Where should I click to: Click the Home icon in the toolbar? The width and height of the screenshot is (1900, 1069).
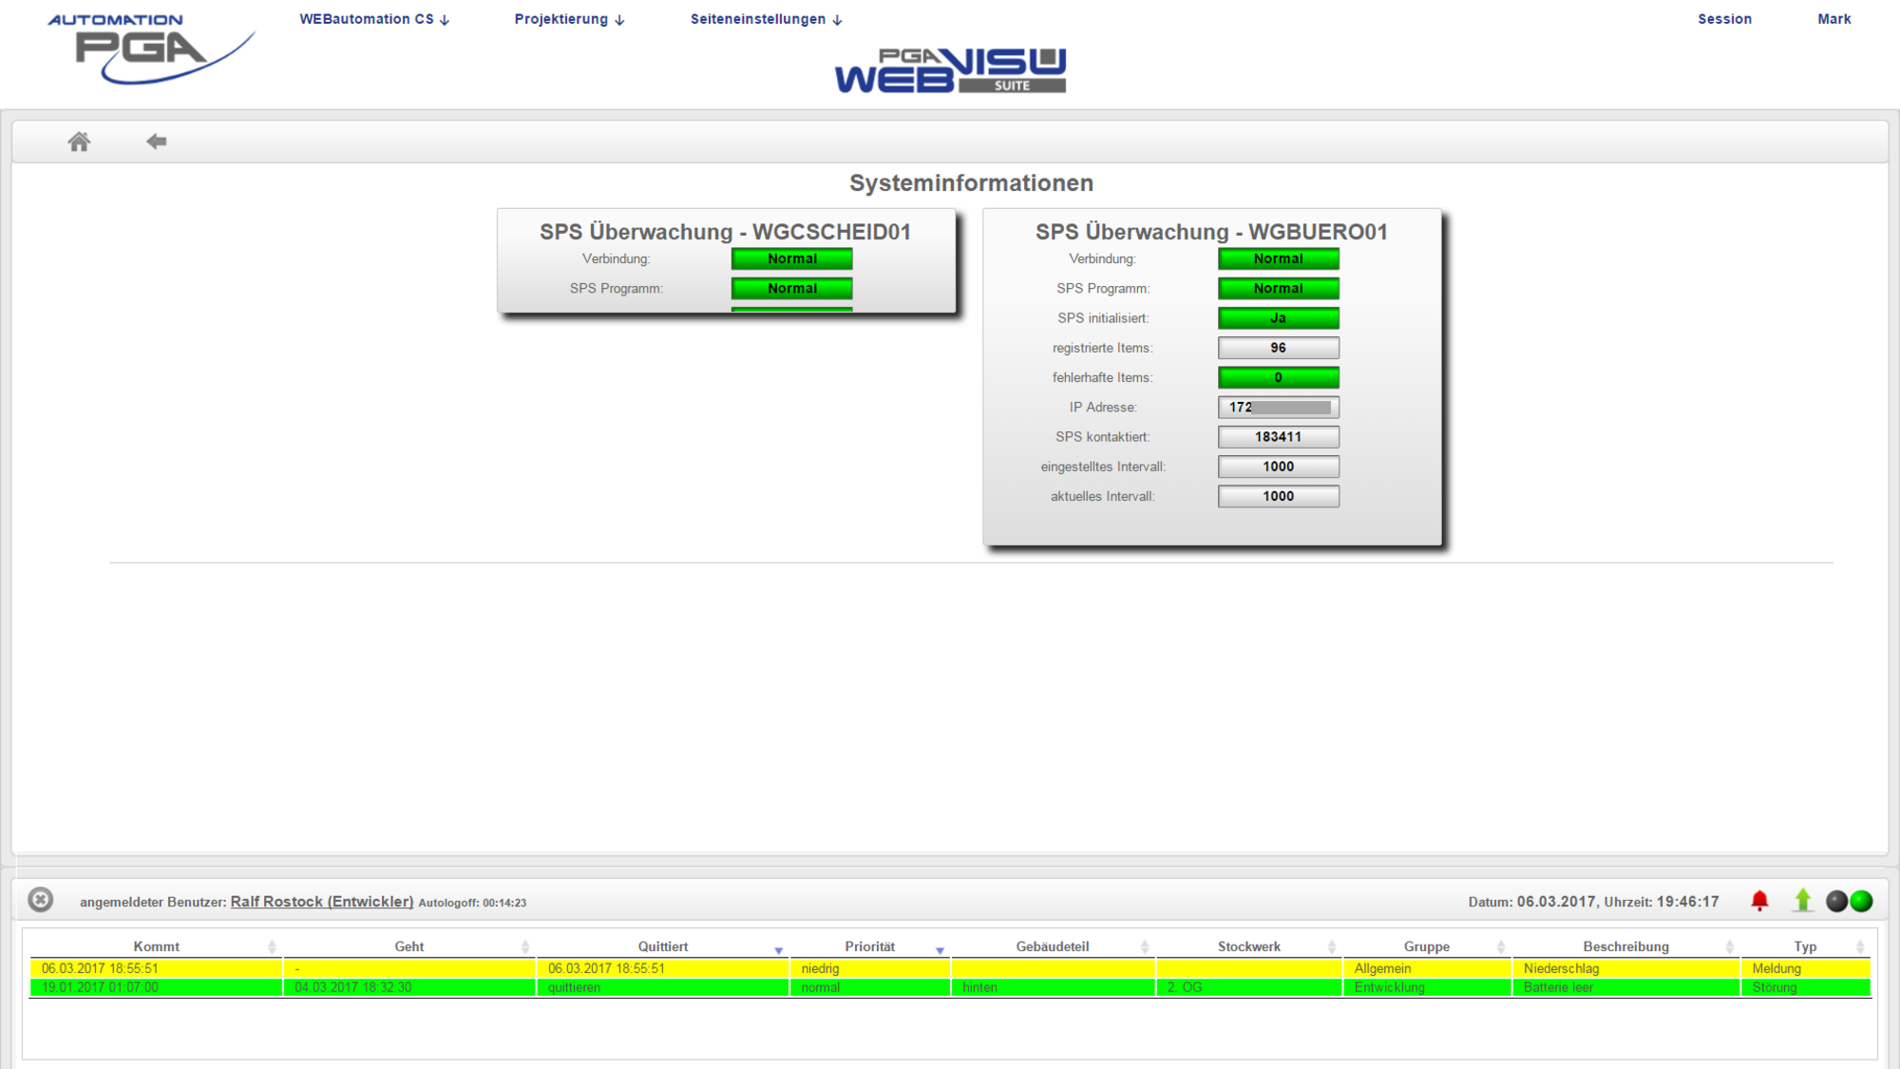click(x=79, y=142)
